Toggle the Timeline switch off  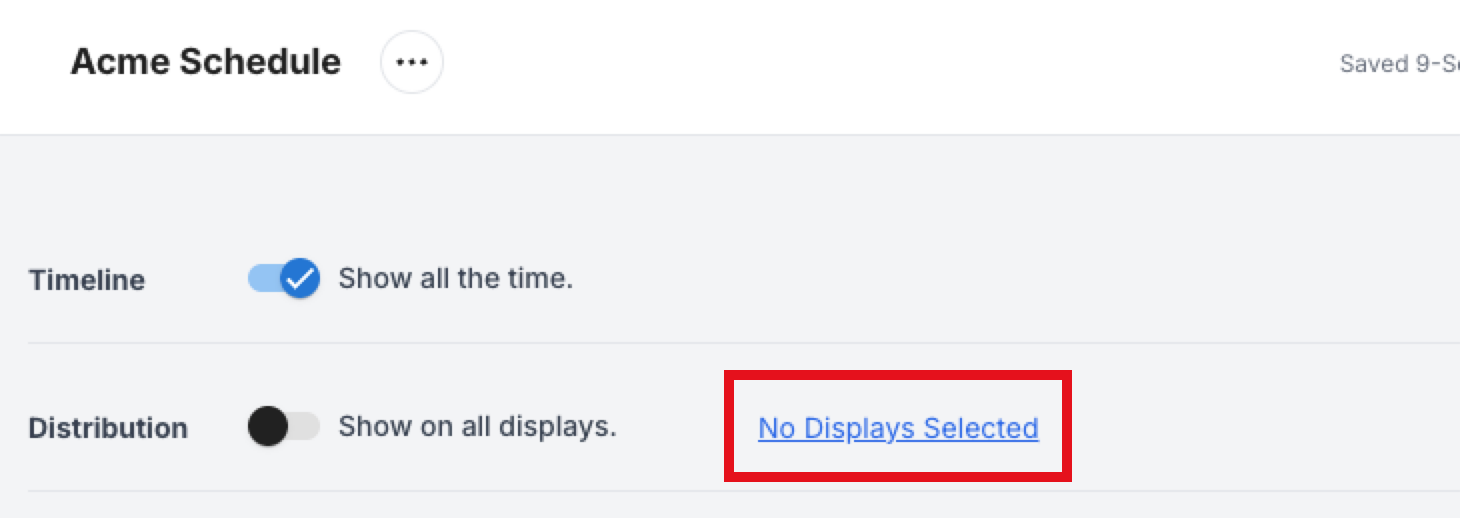pos(284,279)
